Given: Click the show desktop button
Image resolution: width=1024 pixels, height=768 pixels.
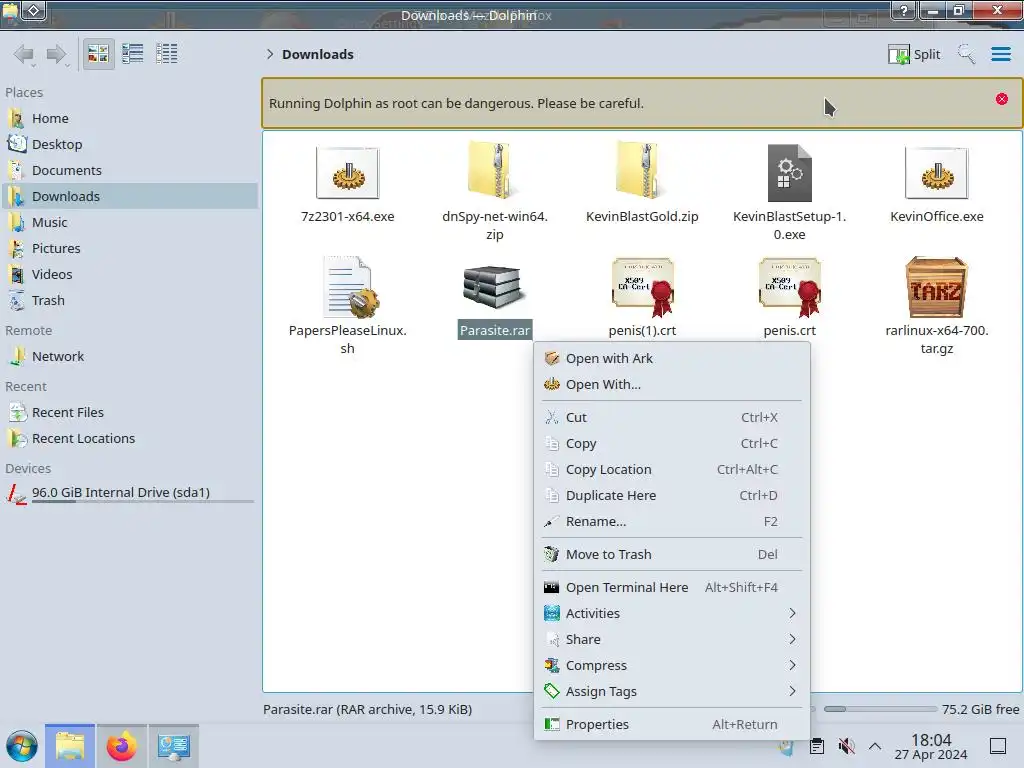Looking at the screenshot, I should tap(998, 746).
